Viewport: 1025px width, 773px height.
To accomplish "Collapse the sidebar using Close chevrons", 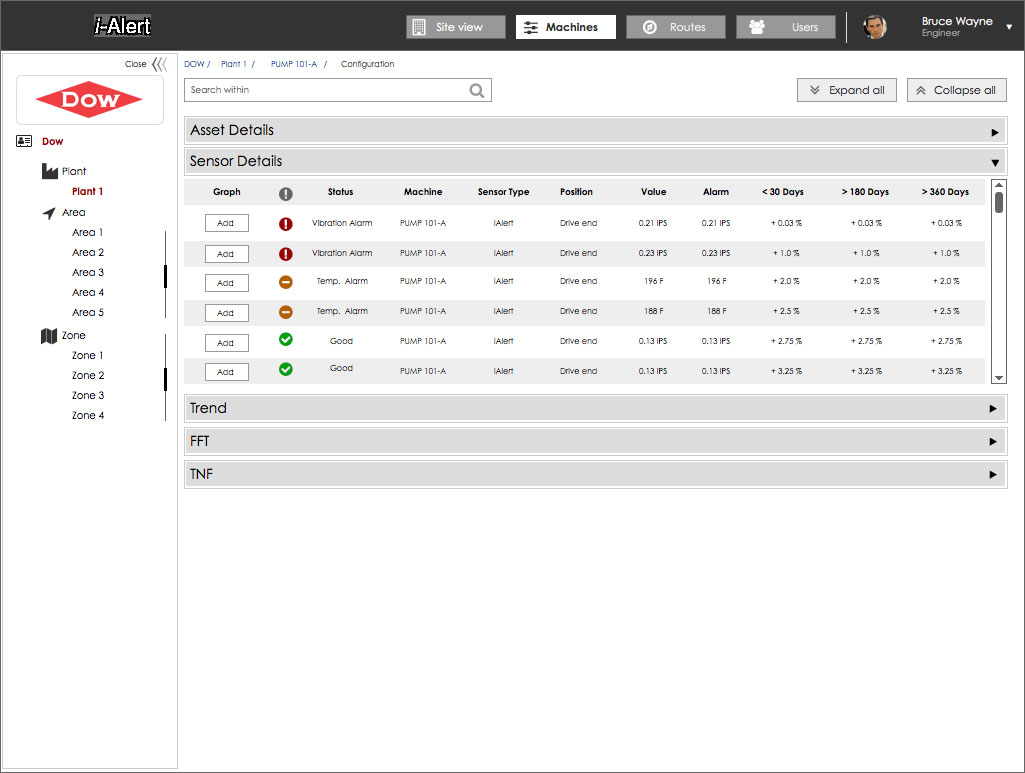I will tap(158, 64).
